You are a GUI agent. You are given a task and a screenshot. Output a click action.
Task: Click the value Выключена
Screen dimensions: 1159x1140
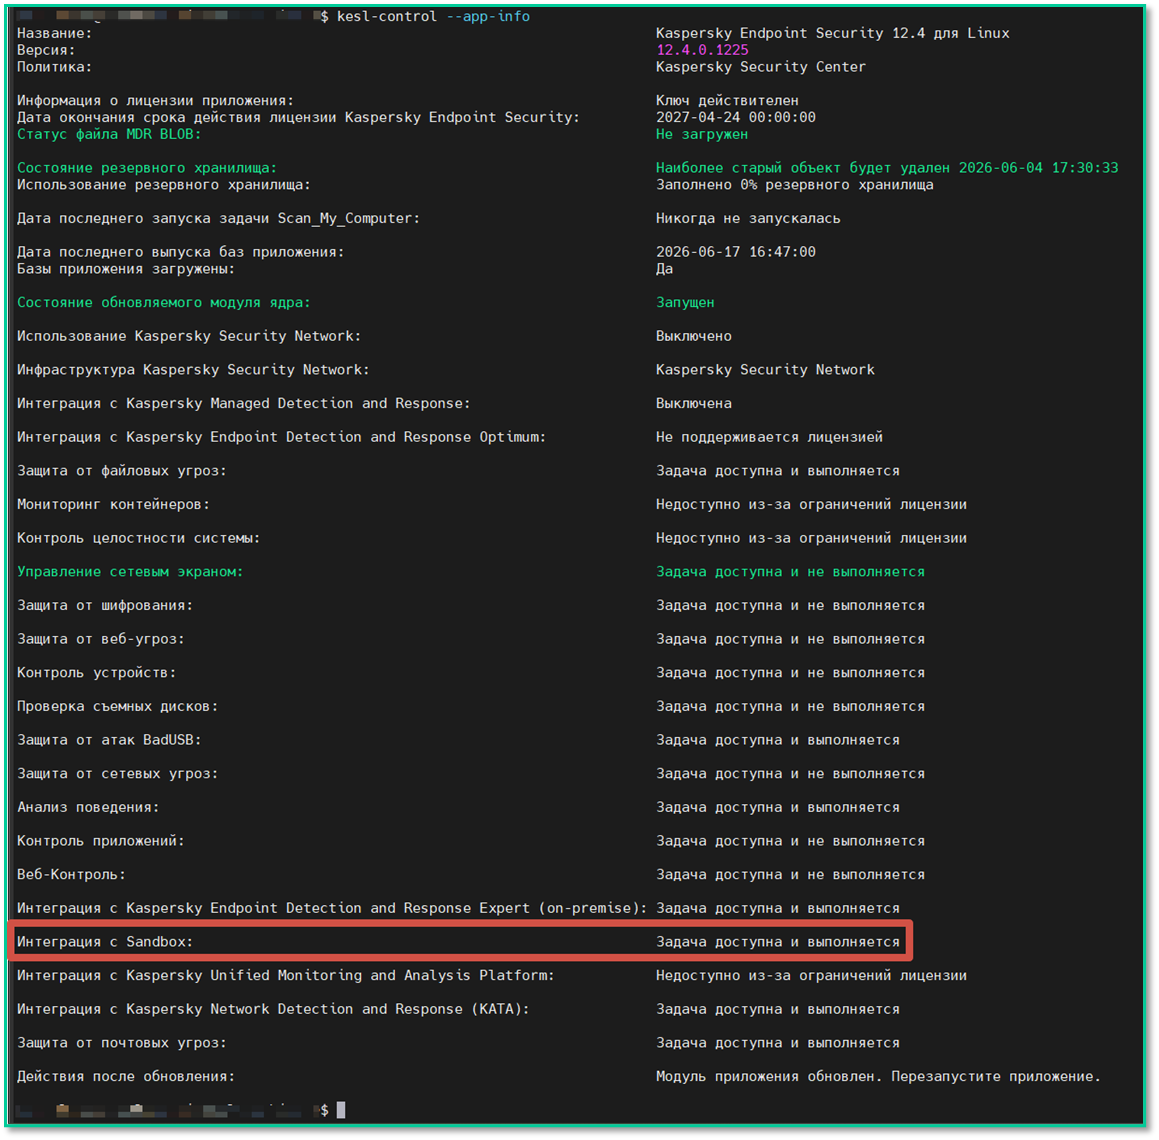pyautogui.click(x=693, y=404)
